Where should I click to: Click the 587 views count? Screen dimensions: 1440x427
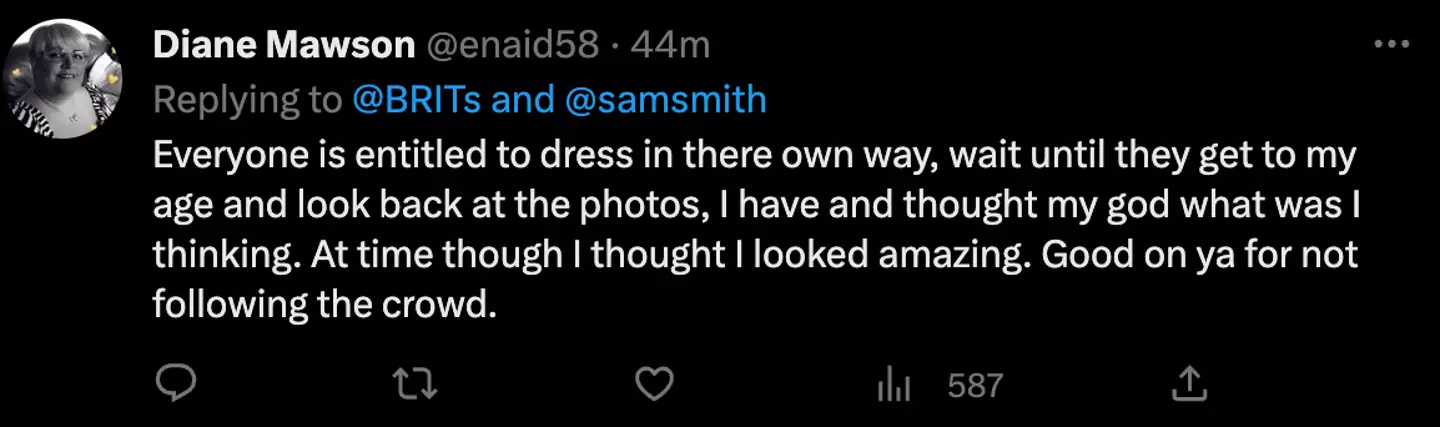coord(974,385)
